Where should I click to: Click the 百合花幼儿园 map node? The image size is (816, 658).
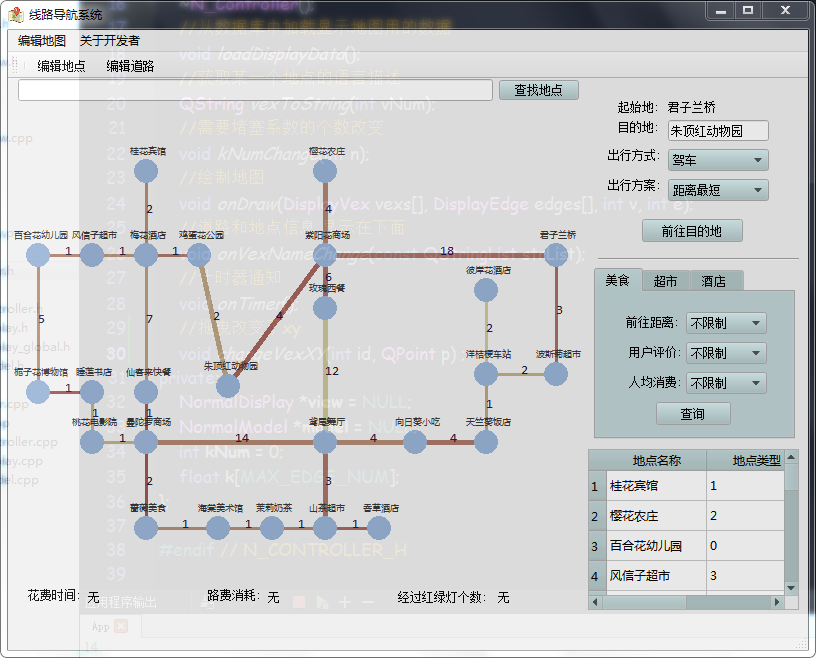click(x=38, y=255)
